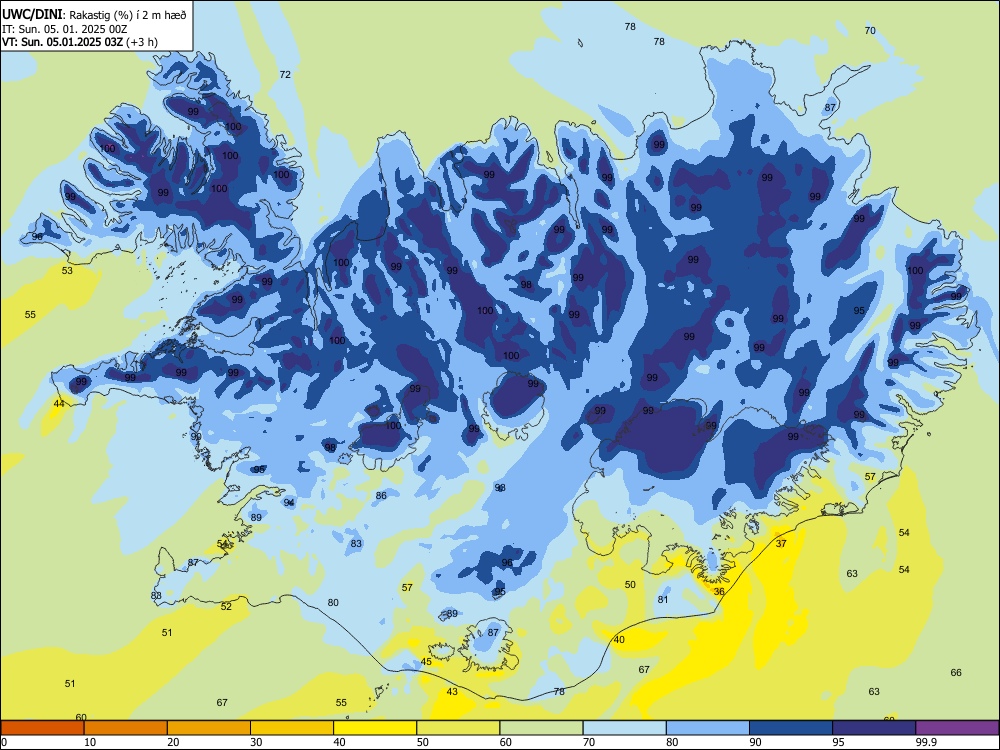The image size is (1000, 750).
Task: Click the 'VT: Sun. 05.01.2025 03Z (+3 h)' line
Action: pyautogui.click(x=80, y=42)
